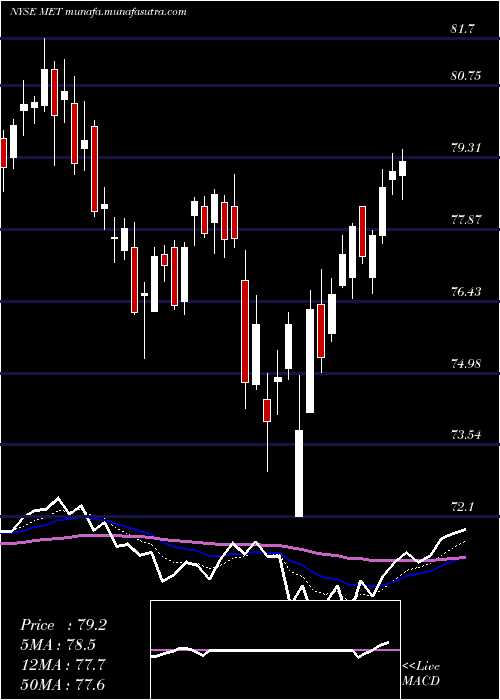
Task: Click the 50MA : 77.6 readout
Action: pos(63,684)
